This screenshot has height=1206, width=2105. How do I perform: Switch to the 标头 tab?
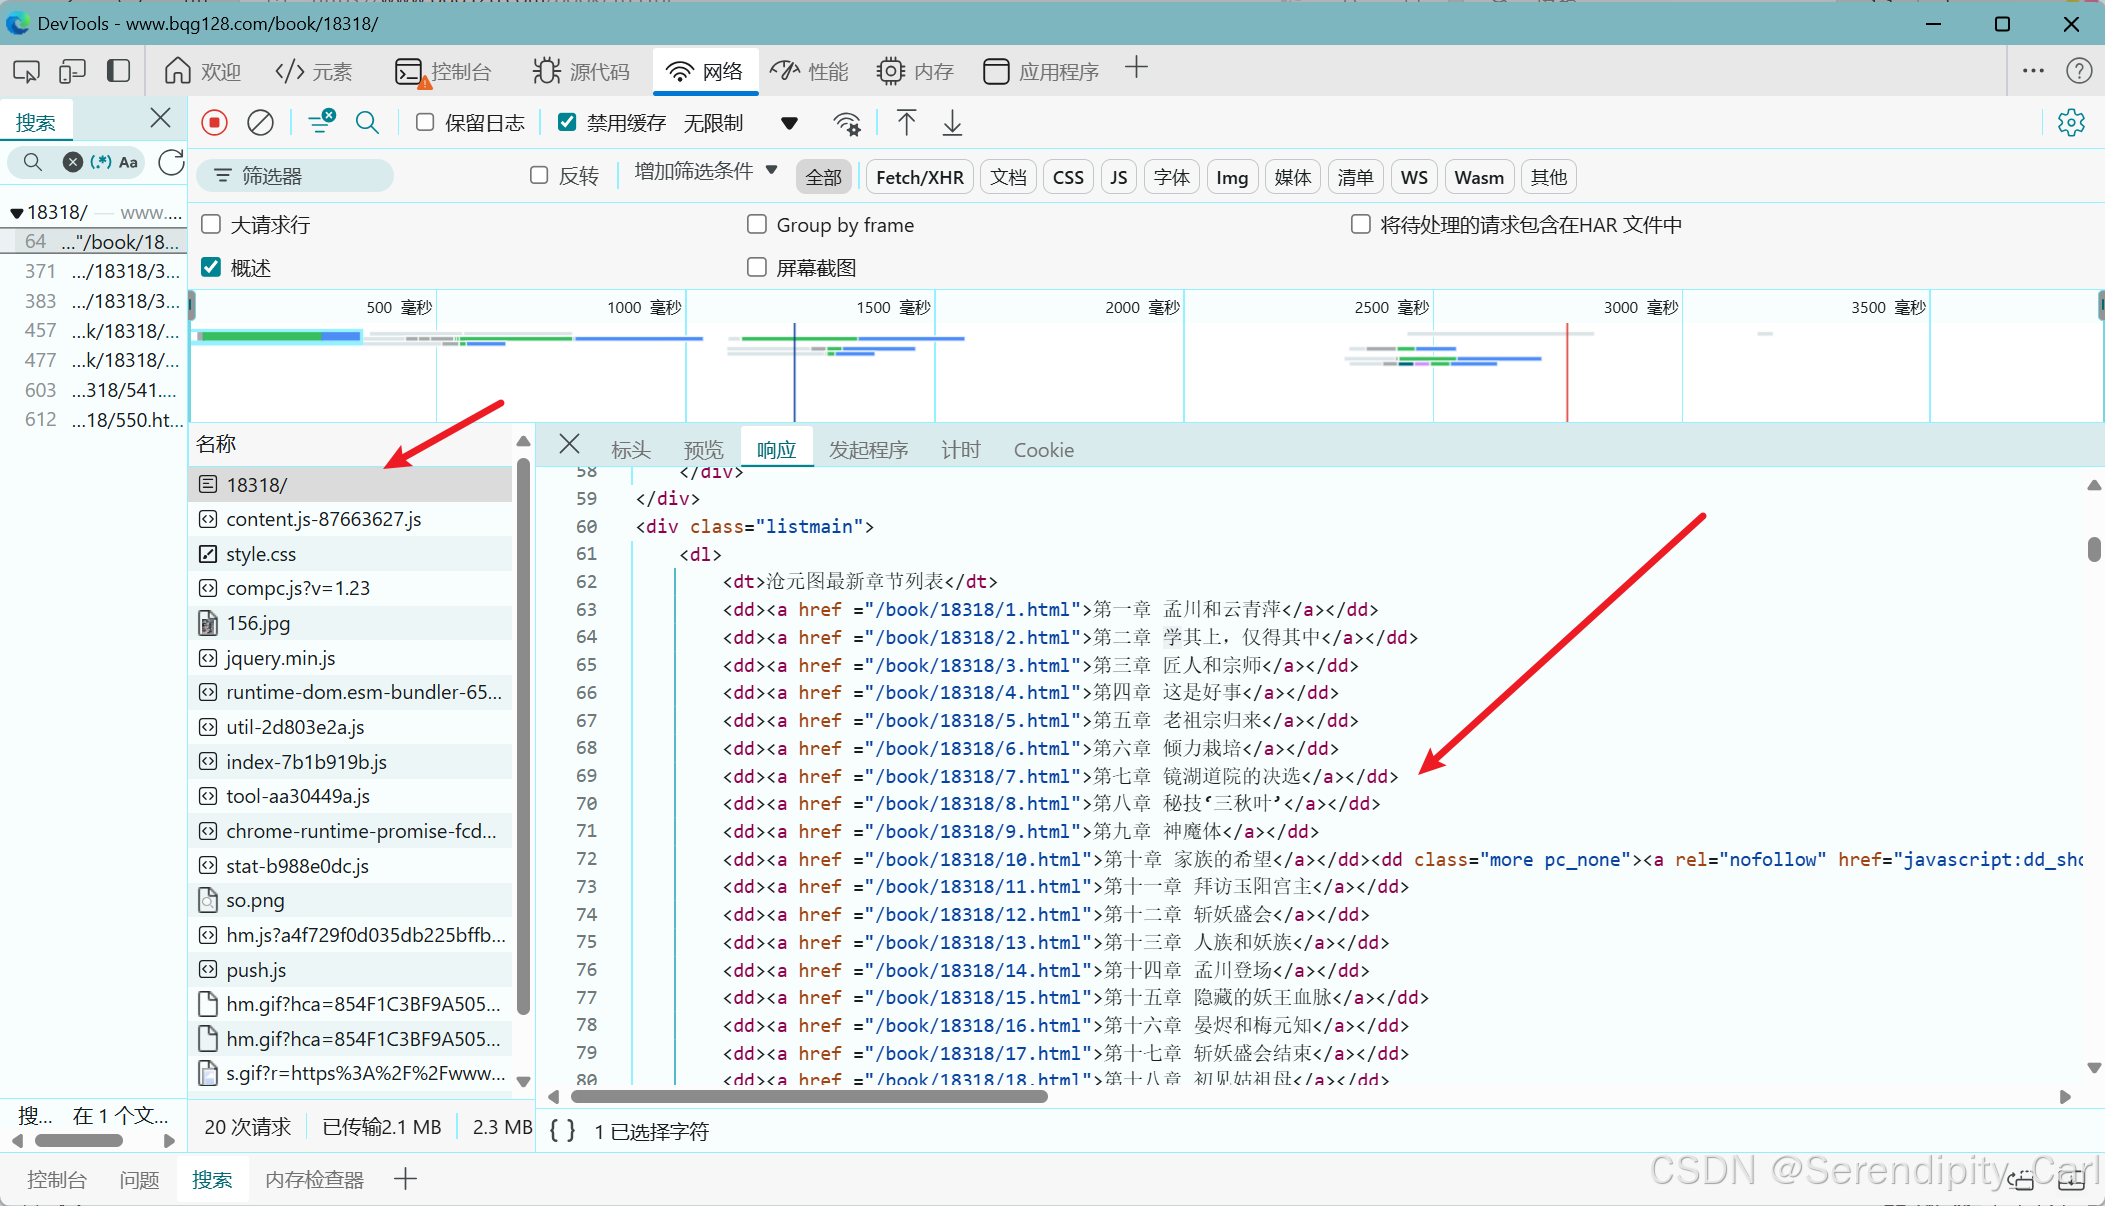631,450
